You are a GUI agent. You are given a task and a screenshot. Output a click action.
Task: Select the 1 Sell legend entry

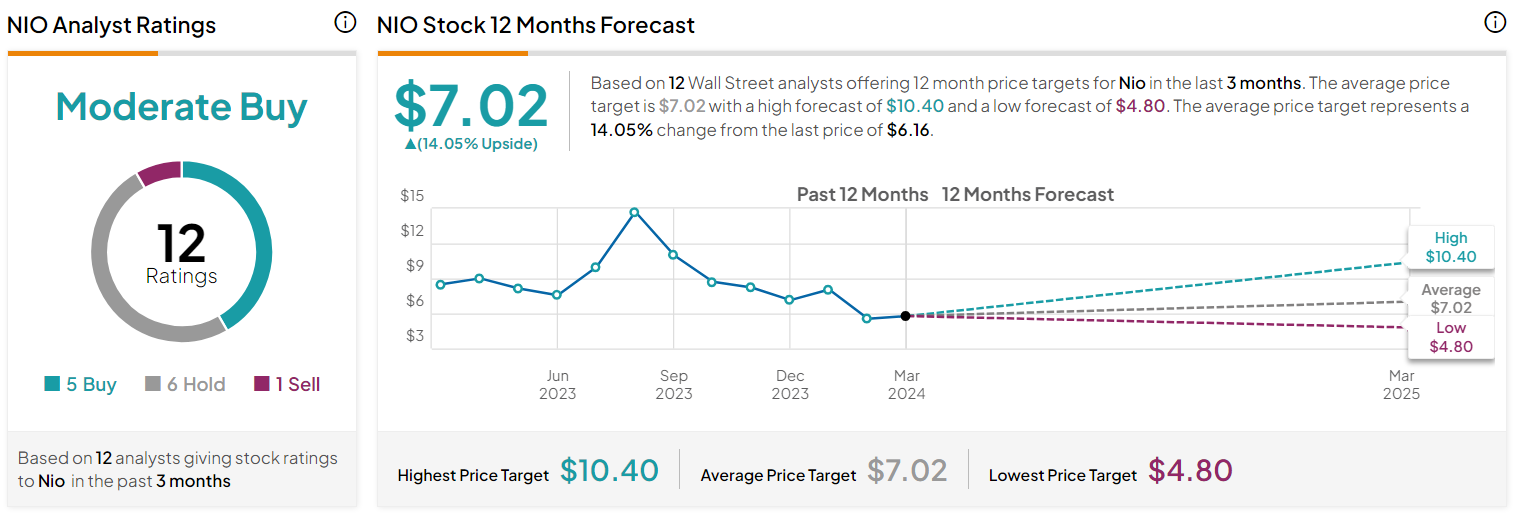[287, 384]
